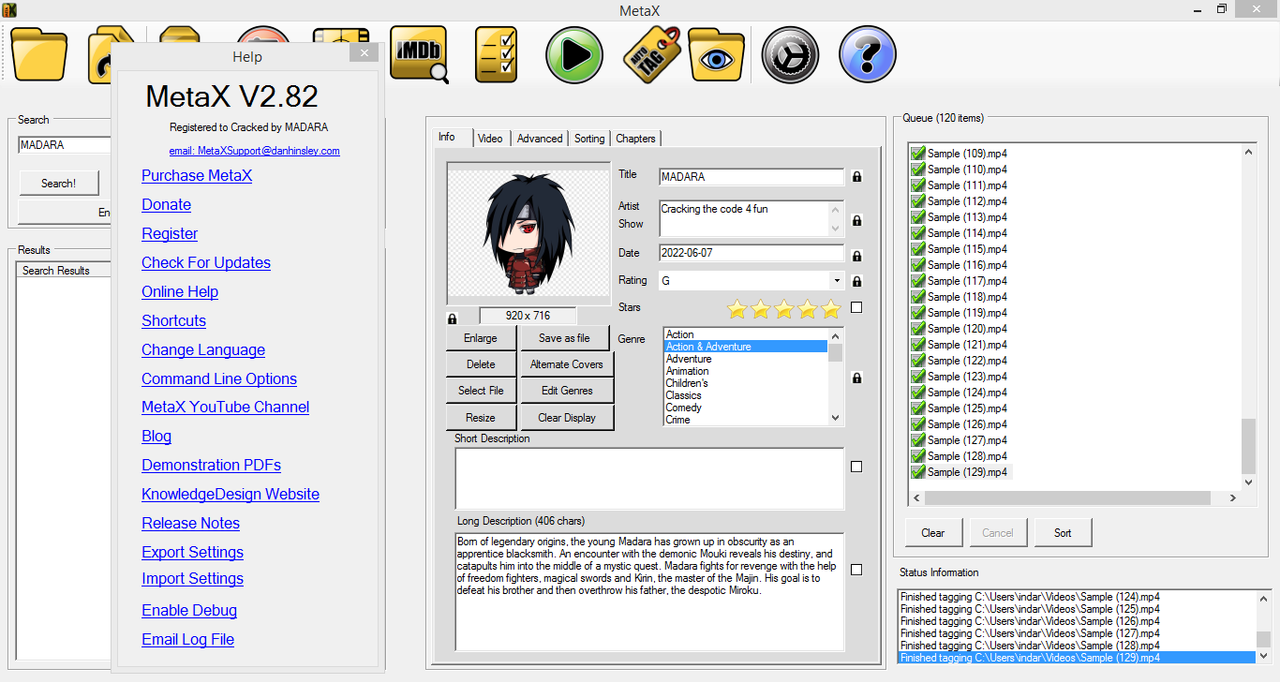Set rating to four stars
The width and height of the screenshot is (1280, 682).
pos(808,308)
